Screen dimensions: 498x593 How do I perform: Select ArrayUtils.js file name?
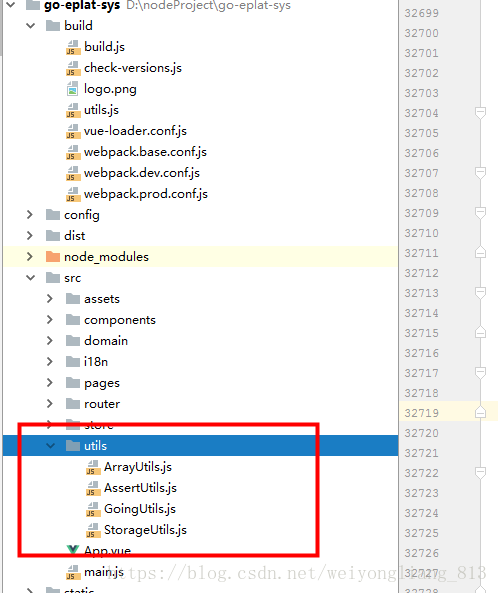[x=138, y=467]
